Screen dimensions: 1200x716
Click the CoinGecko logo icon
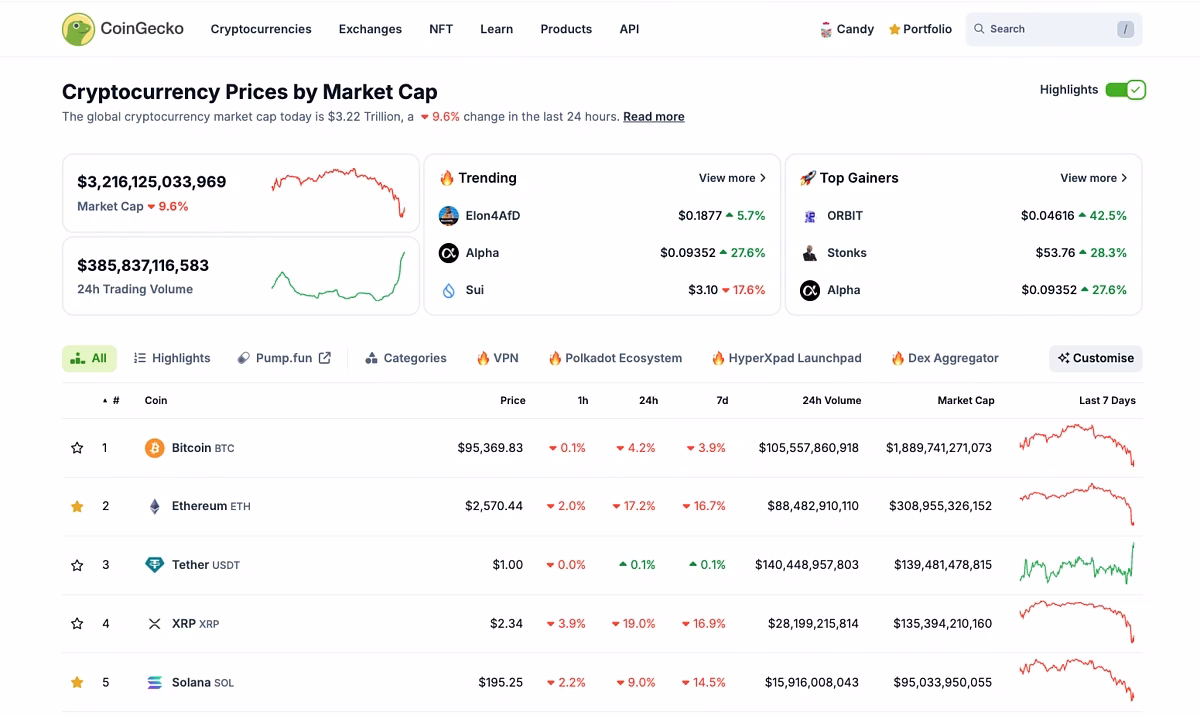[x=78, y=29]
